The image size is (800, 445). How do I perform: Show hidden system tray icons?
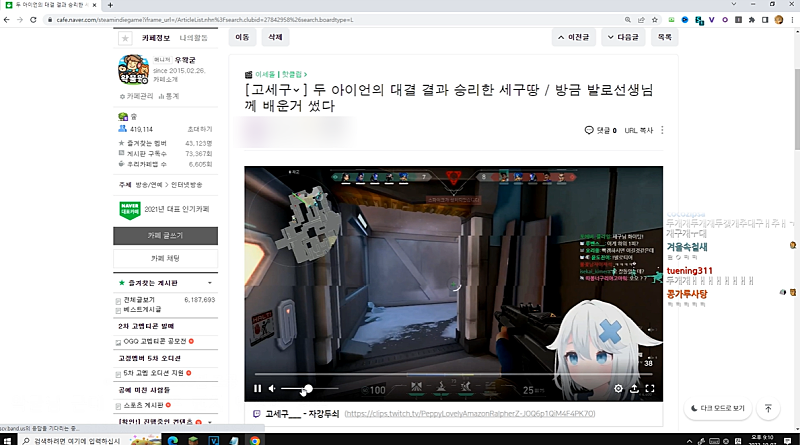pos(689,441)
